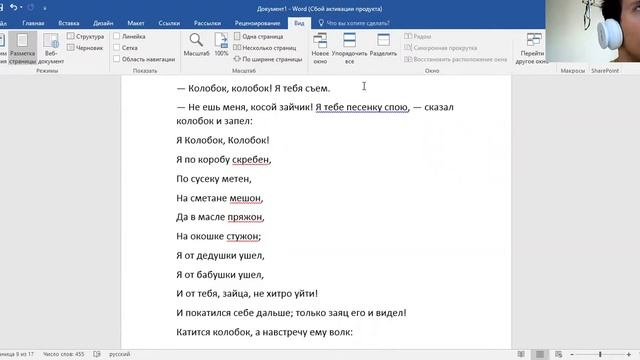Open the Рассылки tab

[207, 23]
